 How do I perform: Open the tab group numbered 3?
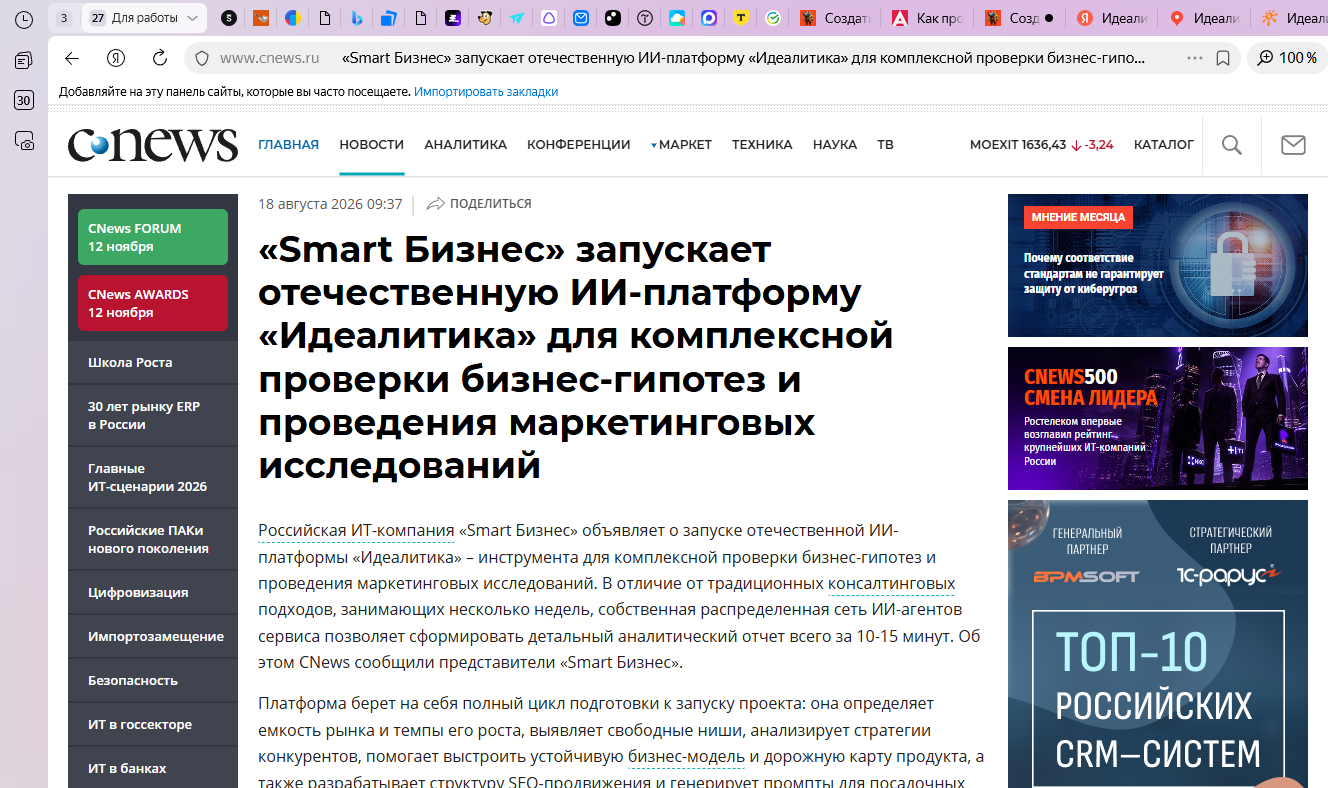click(x=64, y=18)
